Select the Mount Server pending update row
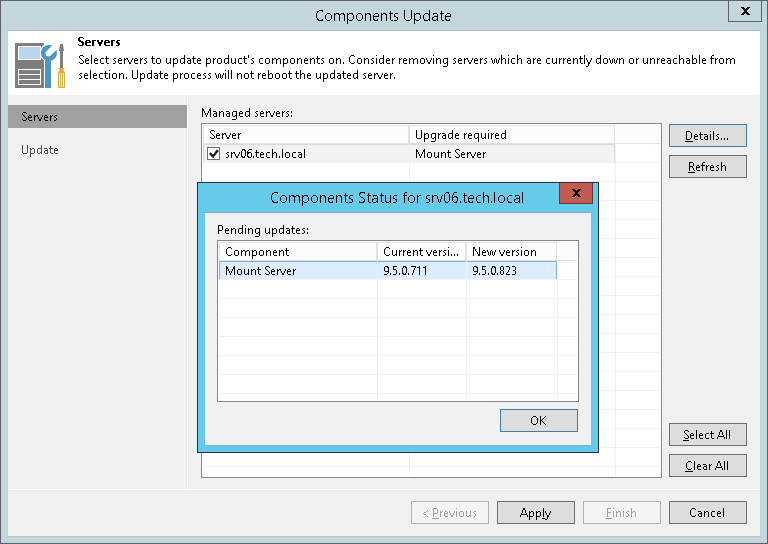This screenshot has width=768, height=544. pos(300,271)
